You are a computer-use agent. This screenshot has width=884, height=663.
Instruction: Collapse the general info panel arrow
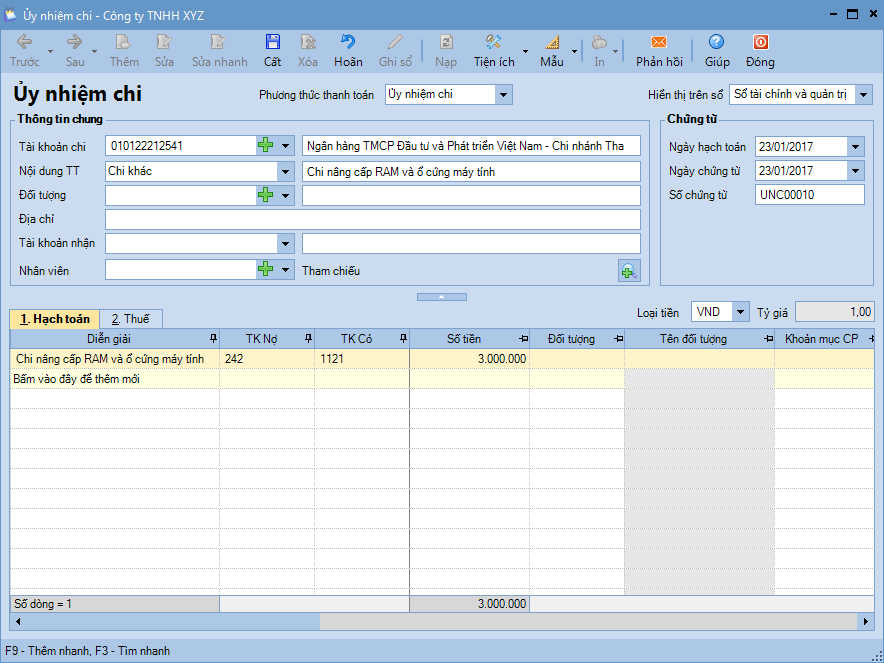pyautogui.click(x=441, y=297)
